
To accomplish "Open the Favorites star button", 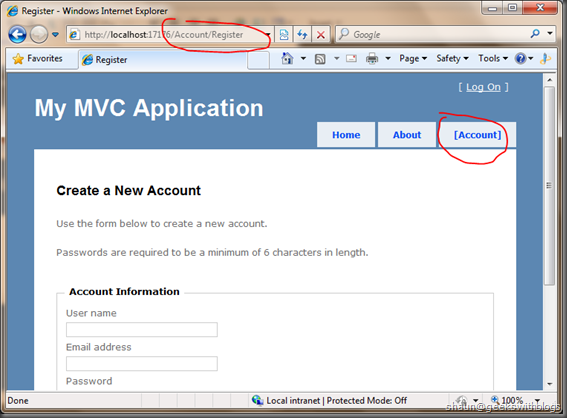I will pos(37,59).
